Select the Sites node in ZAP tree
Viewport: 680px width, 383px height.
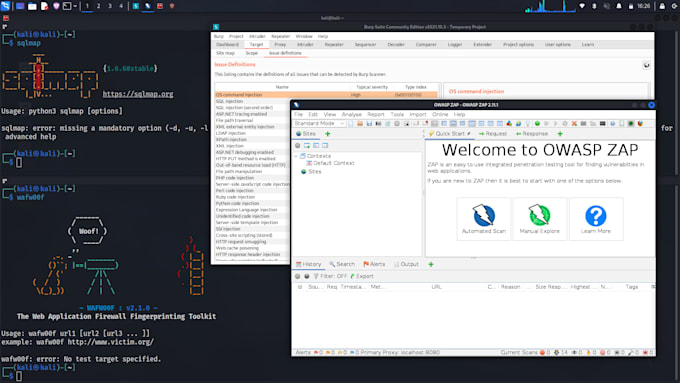311,172
